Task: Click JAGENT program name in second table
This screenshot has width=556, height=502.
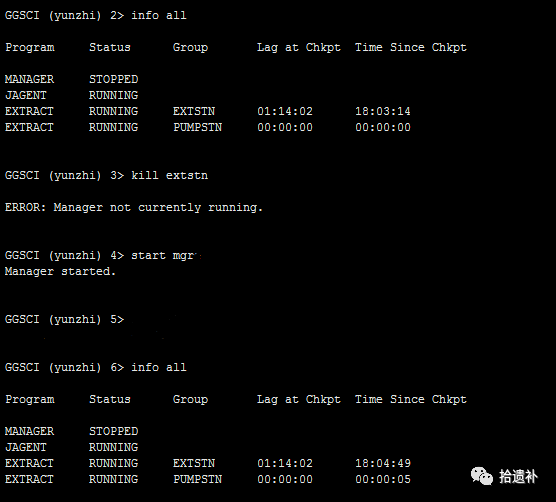Action: [26, 447]
